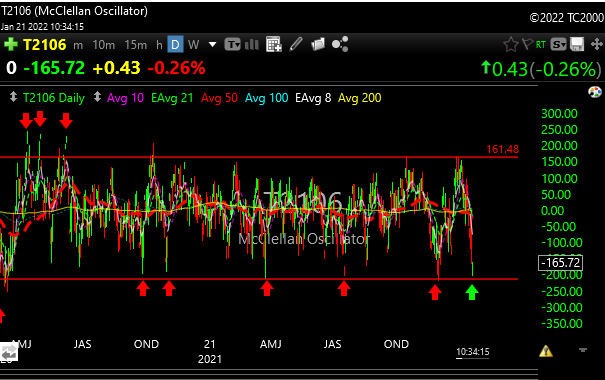605x380 pixels.
Task: Click the star favorite icon
Action: (510, 45)
